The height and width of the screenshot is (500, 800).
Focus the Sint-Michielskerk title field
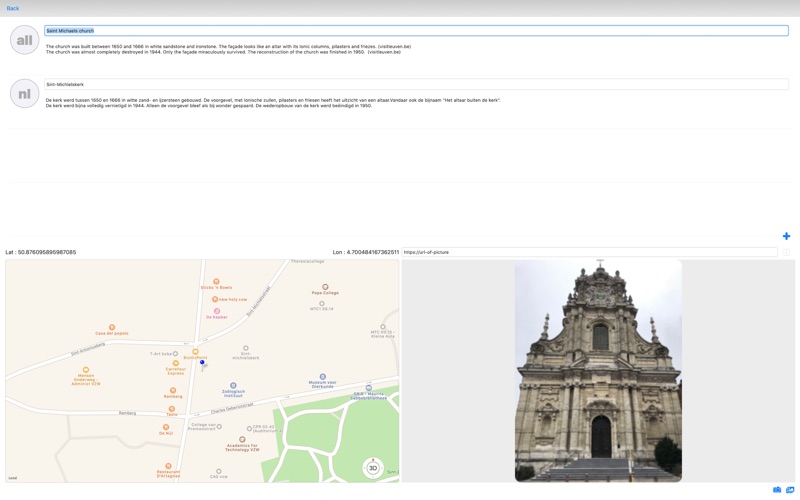tap(416, 84)
